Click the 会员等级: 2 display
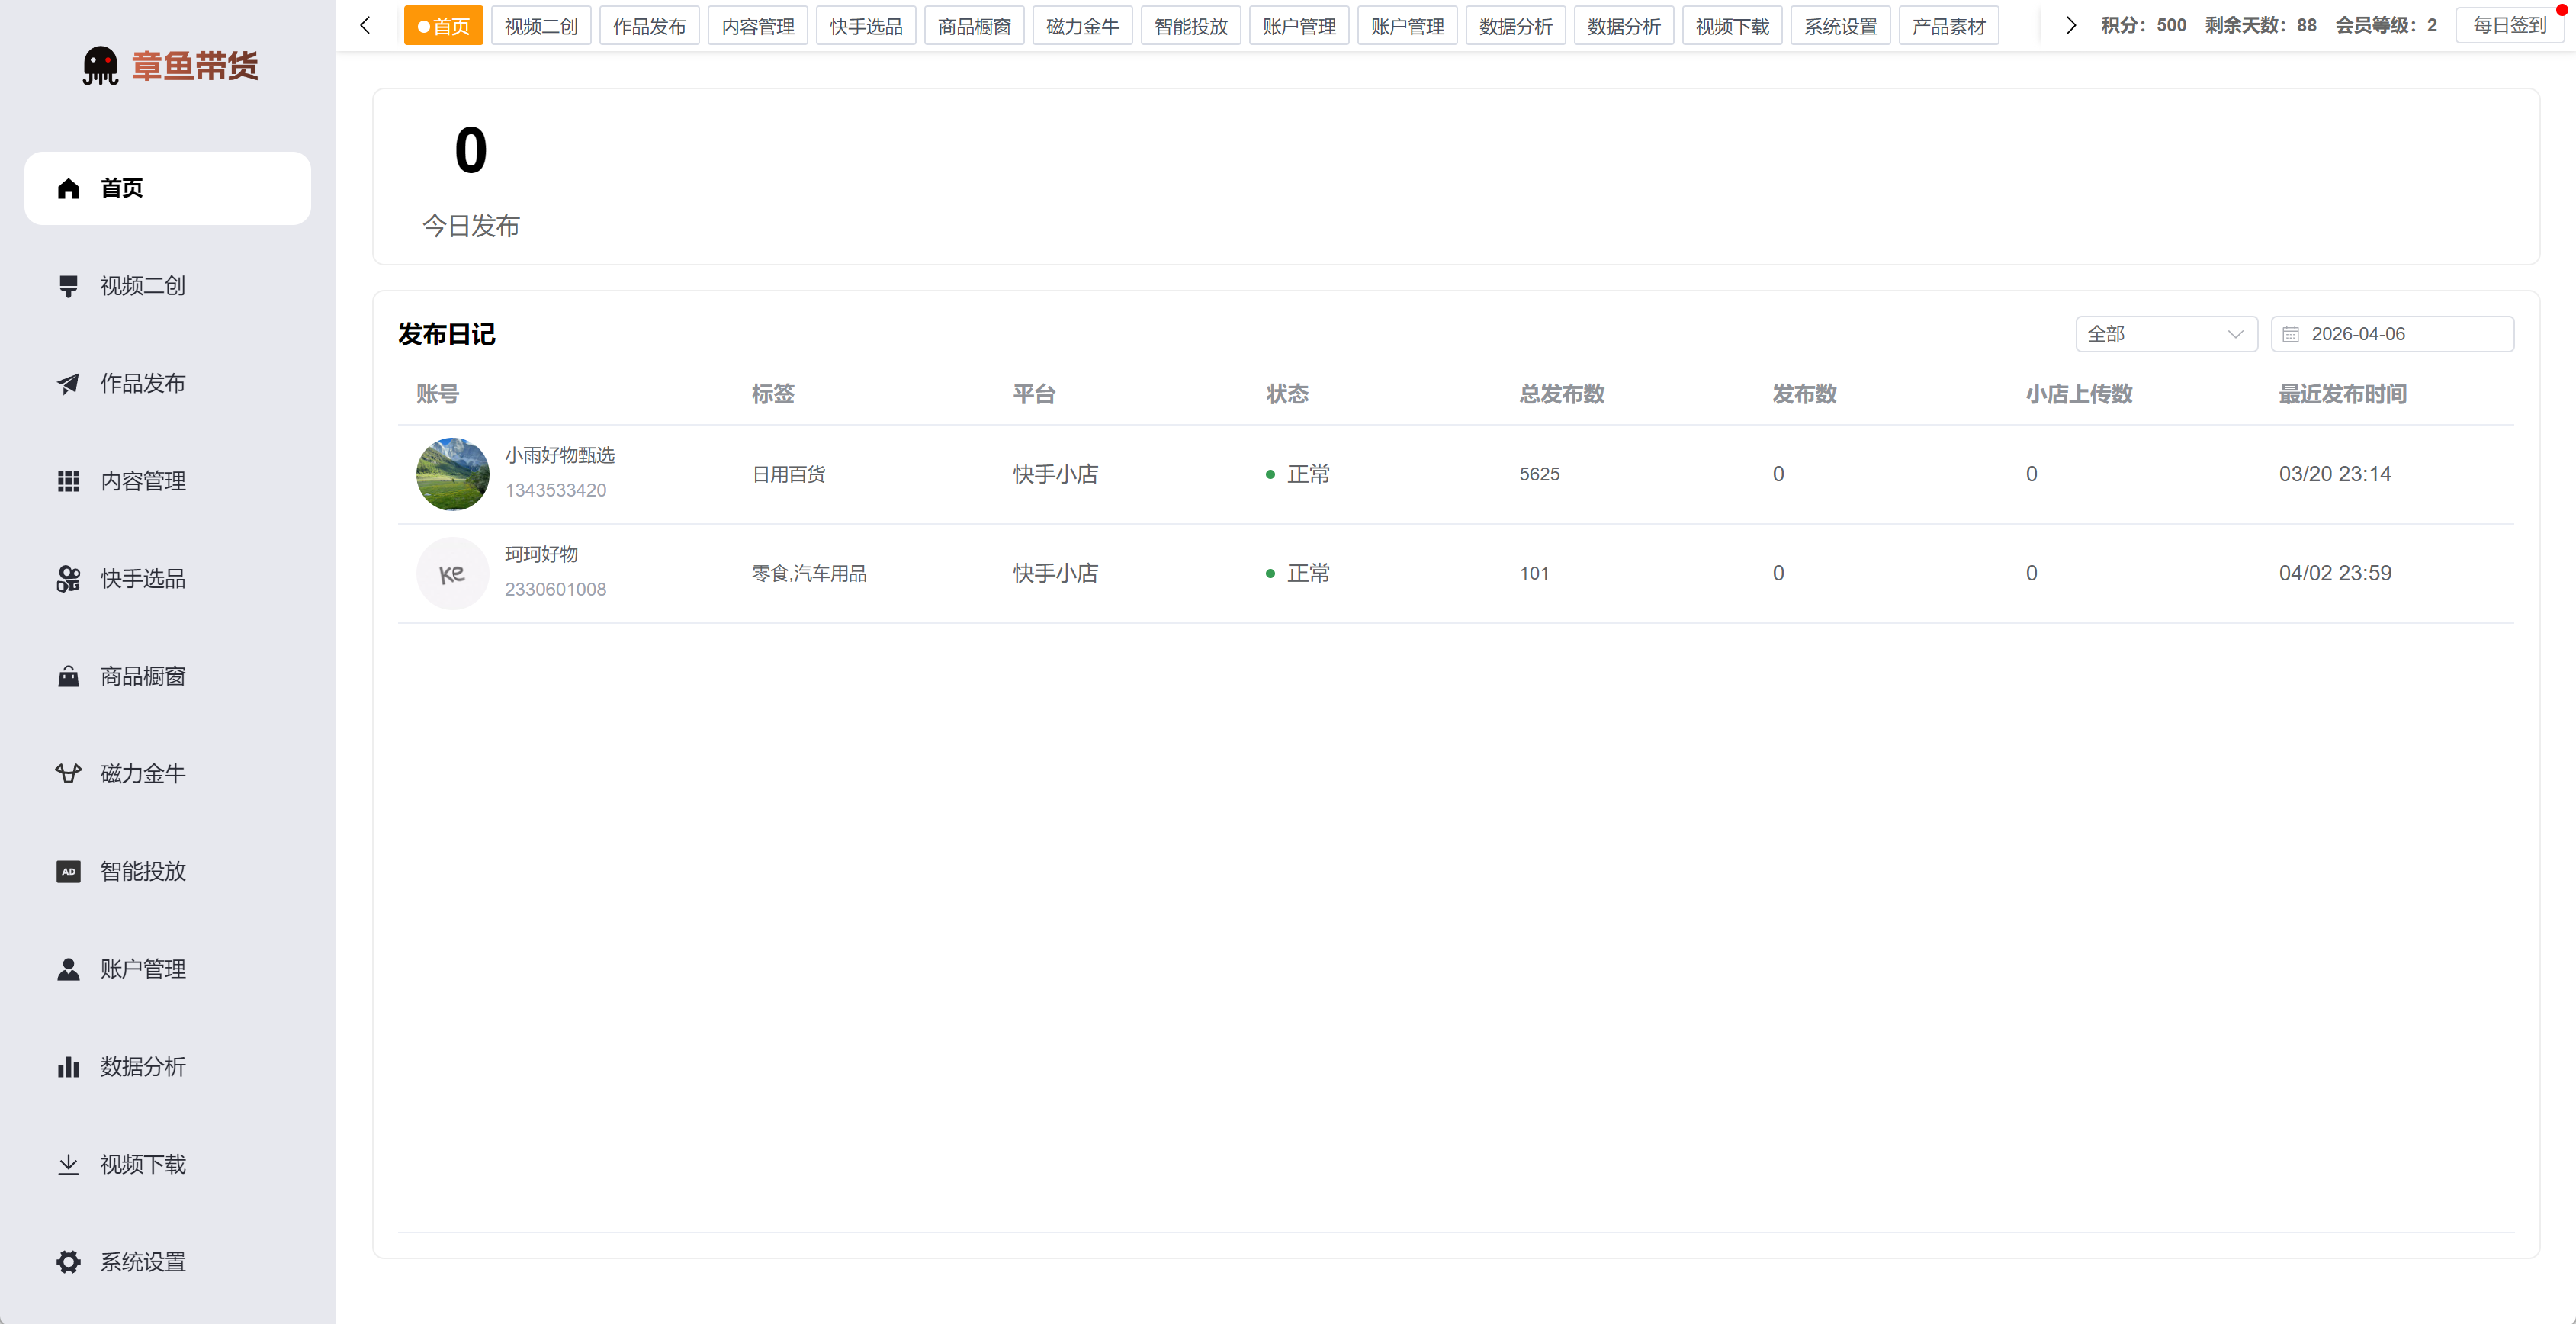This screenshot has width=2576, height=1324. (2385, 25)
